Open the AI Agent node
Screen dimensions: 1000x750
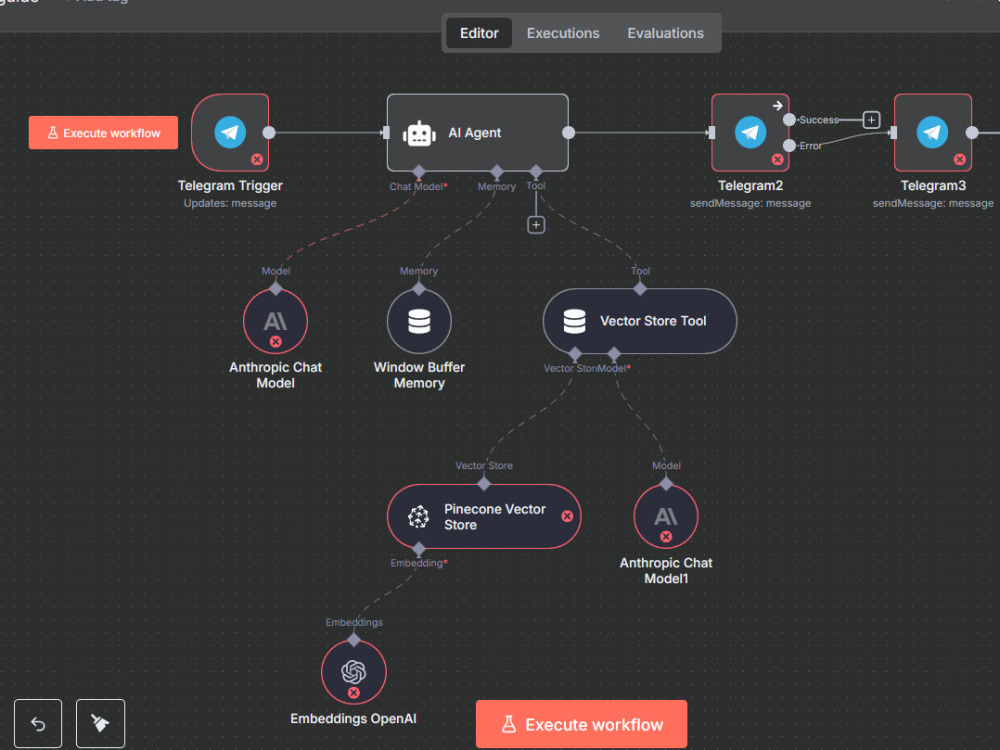click(x=478, y=133)
